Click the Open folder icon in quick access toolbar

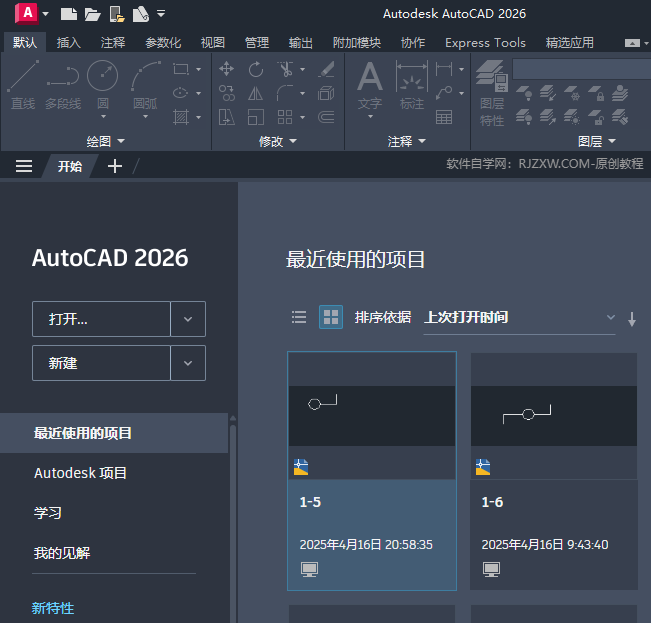tap(93, 15)
